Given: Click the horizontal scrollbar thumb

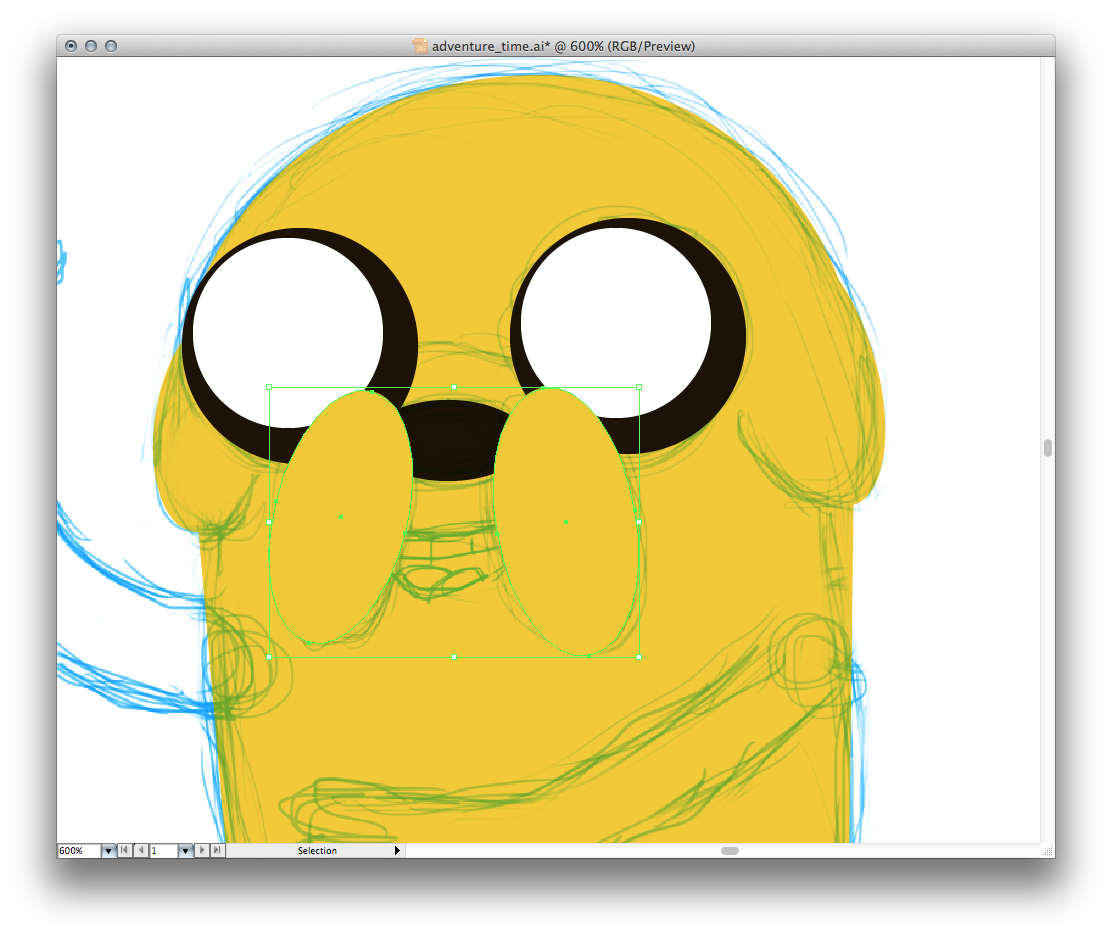Looking at the screenshot, I should 730,851.
